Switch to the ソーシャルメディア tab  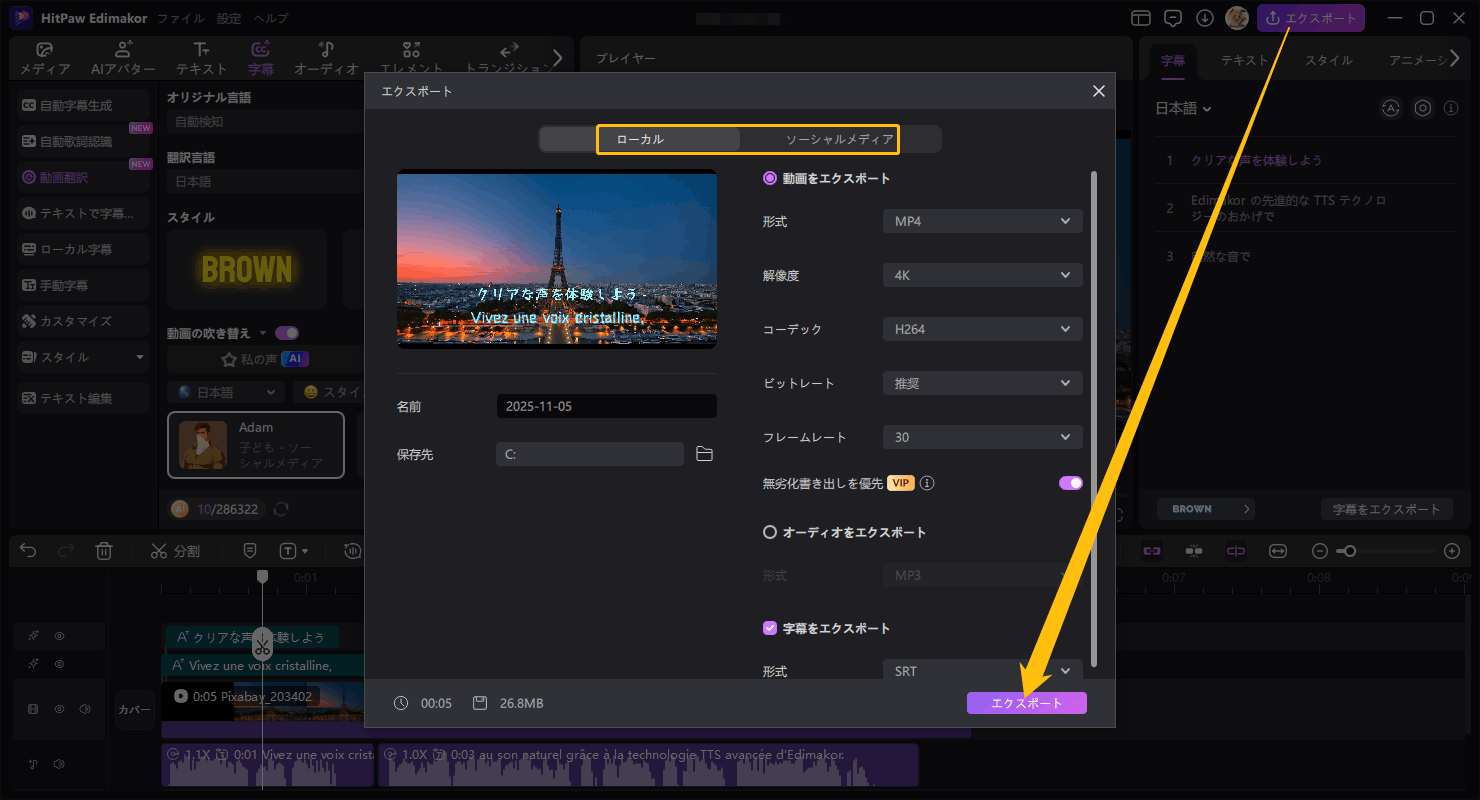click(839, 139)
